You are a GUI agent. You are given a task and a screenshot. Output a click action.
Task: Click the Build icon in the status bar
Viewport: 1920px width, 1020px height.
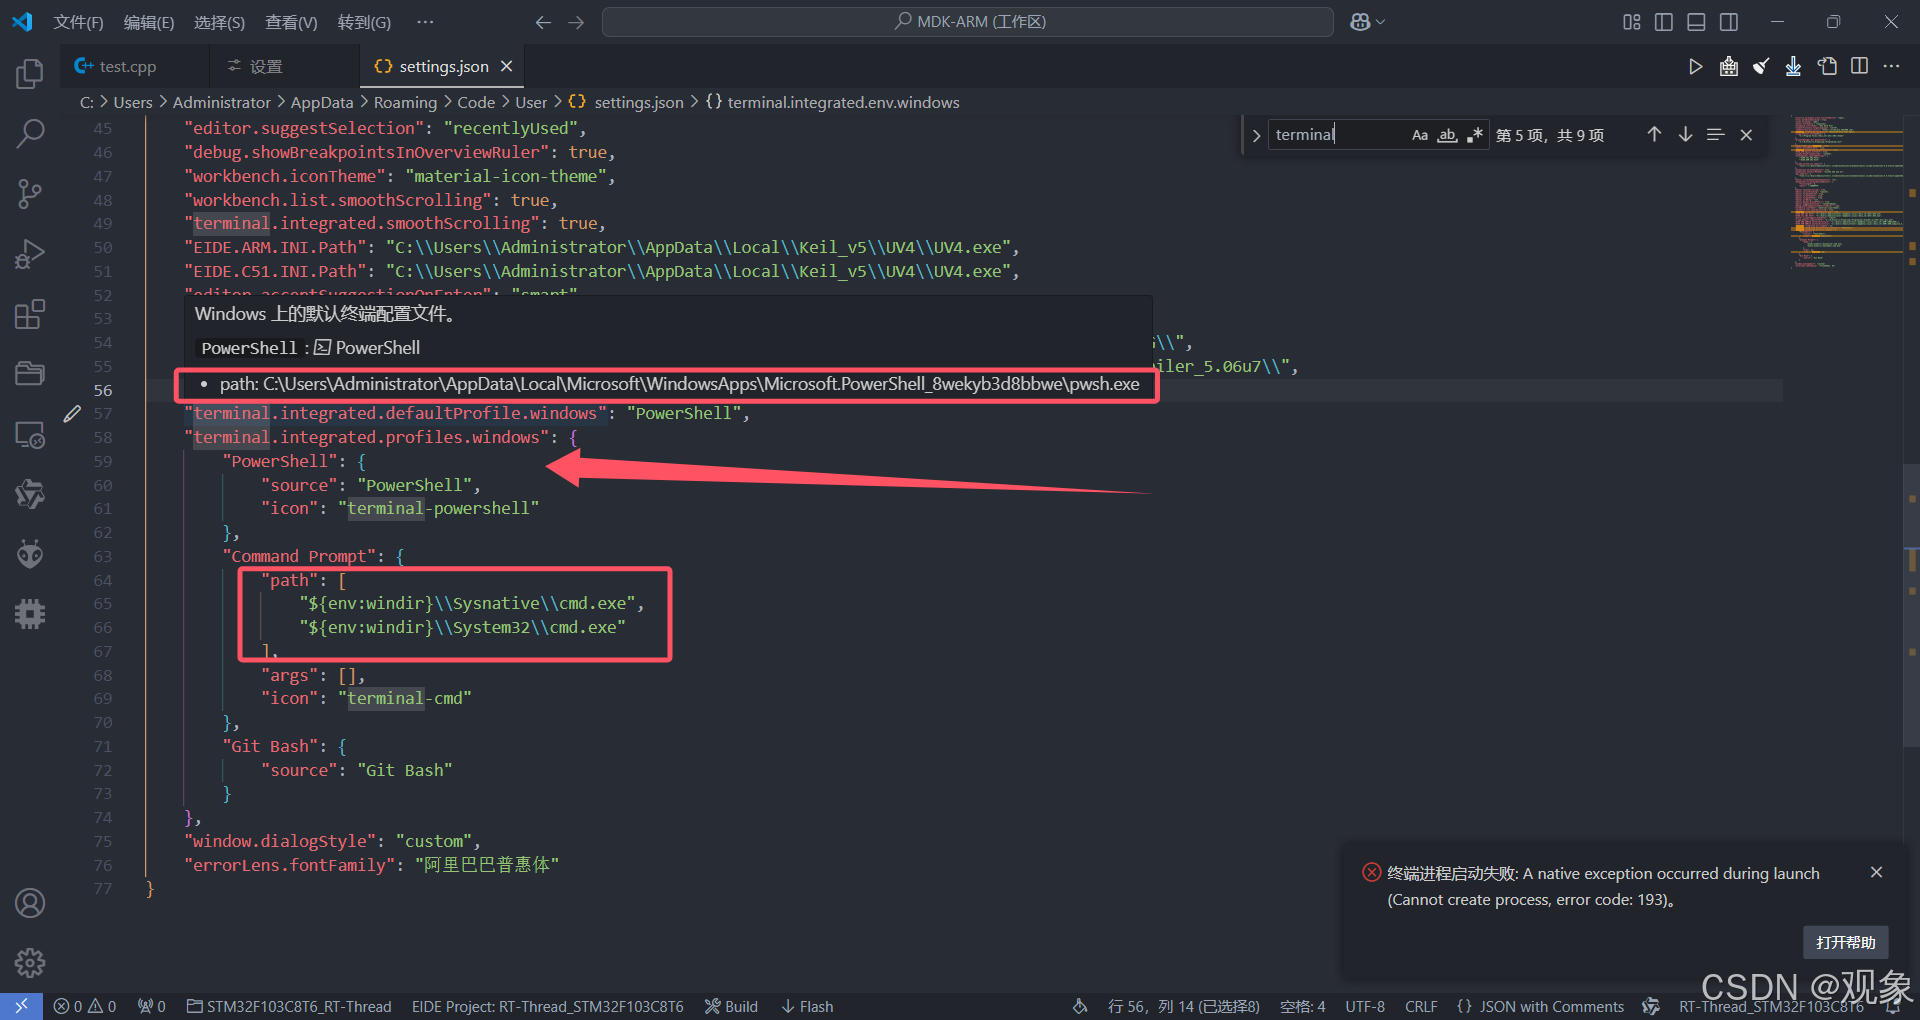712,1006
